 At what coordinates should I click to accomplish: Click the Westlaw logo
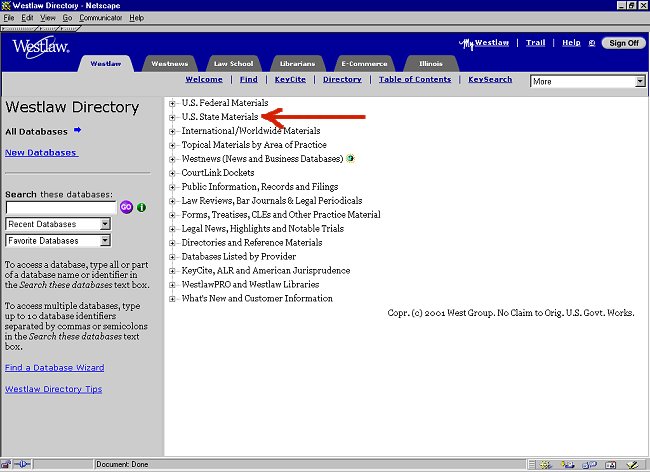pyautogui.click(x=41, y=47)
